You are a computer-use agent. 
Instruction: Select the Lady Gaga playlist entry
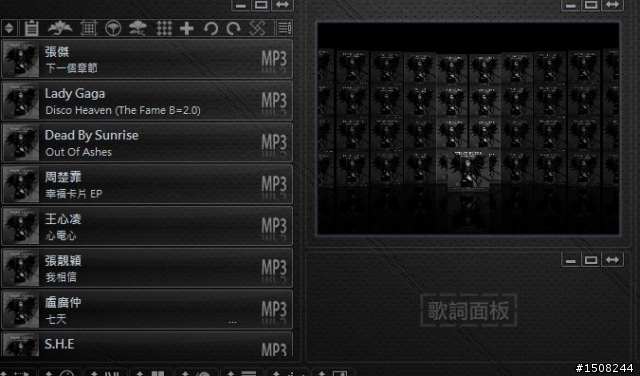147,100
